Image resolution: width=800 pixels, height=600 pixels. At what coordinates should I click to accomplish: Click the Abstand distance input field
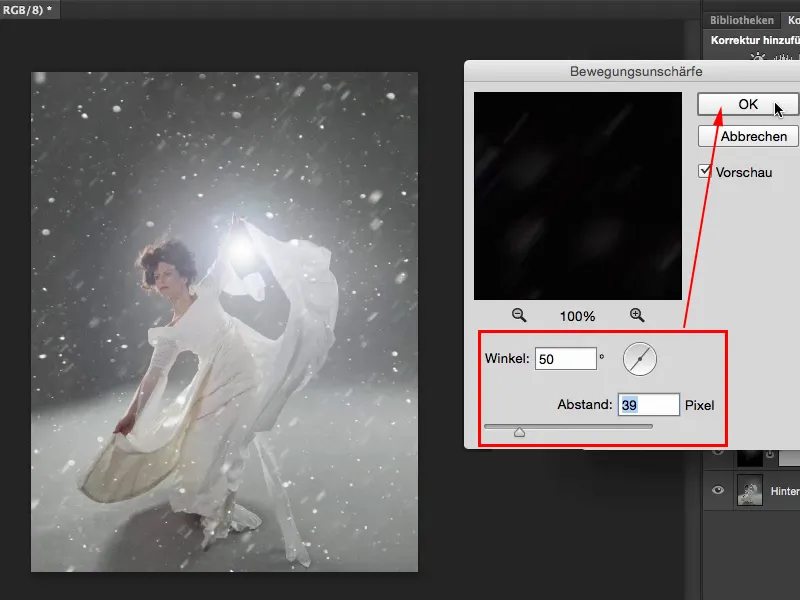648,405
